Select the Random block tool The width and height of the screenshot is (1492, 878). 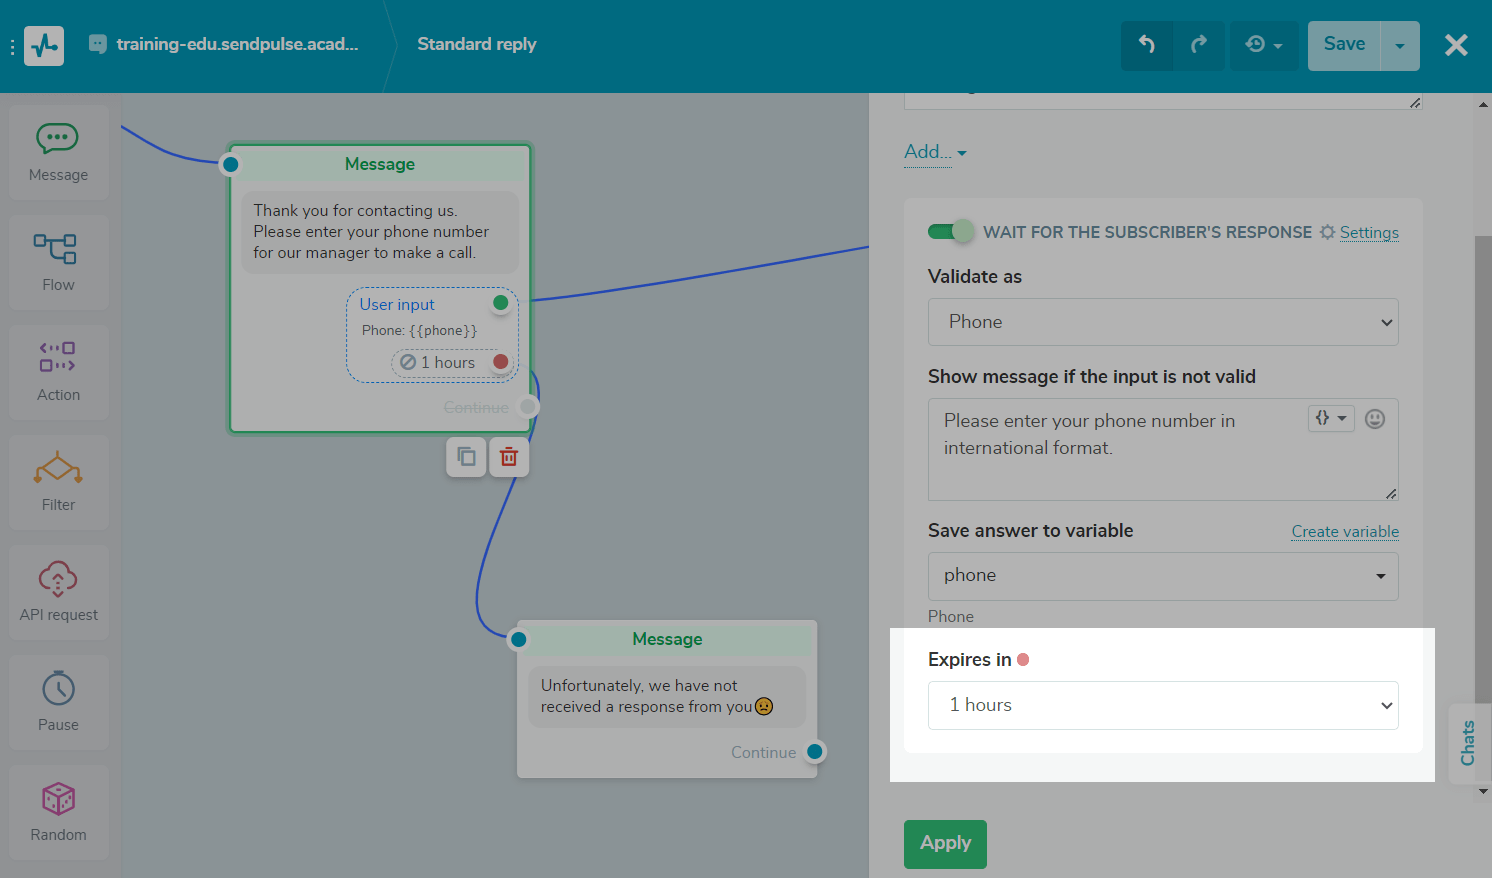(58, 812)
